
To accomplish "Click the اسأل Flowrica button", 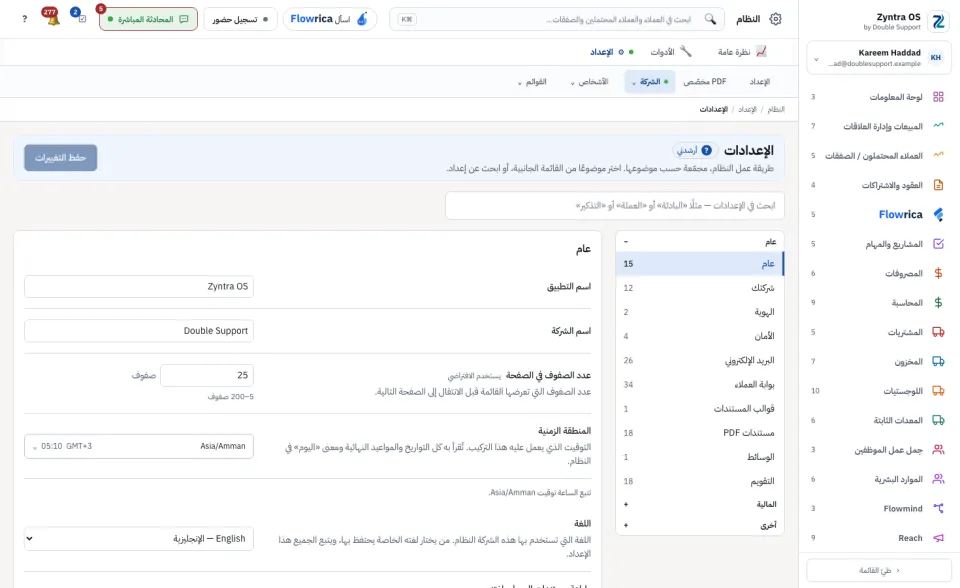I will (x=329, y=19).
